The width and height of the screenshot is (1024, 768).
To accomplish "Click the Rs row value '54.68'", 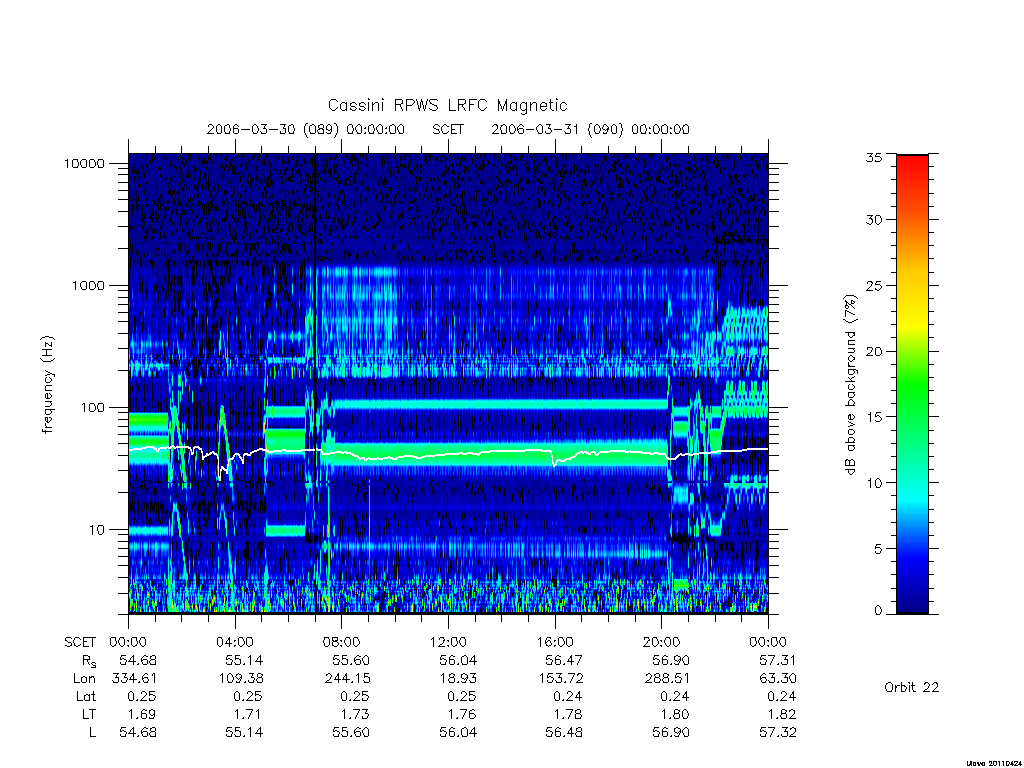I will coord(138,660).
